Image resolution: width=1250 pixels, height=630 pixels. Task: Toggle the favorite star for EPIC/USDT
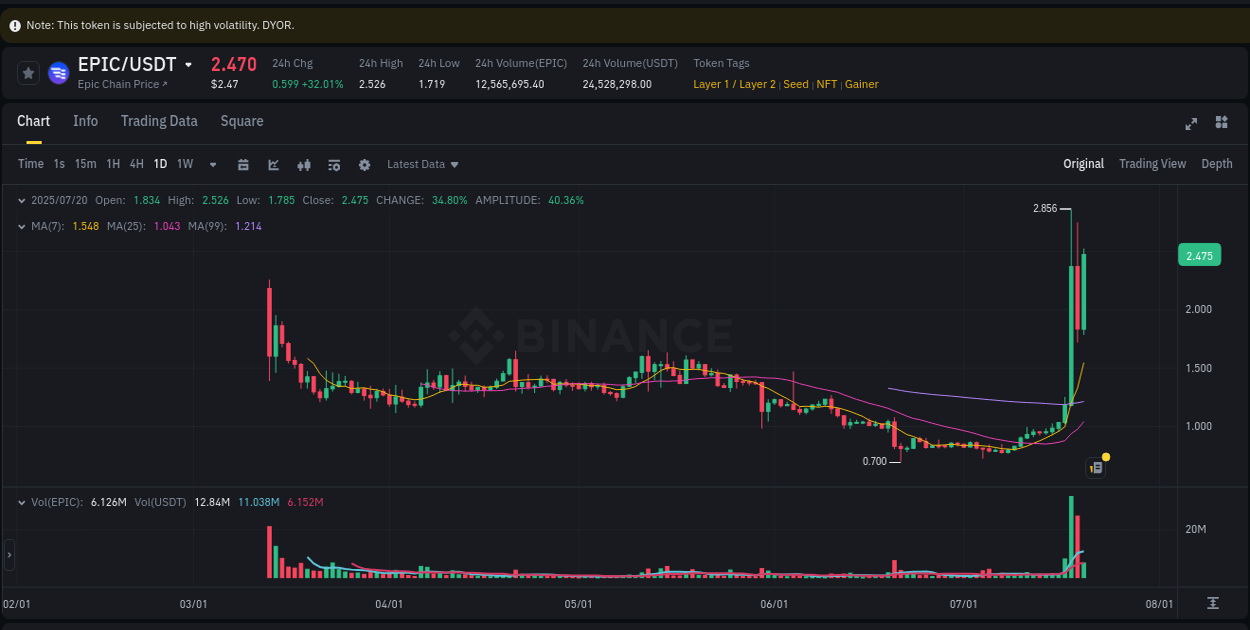[28, 73]
